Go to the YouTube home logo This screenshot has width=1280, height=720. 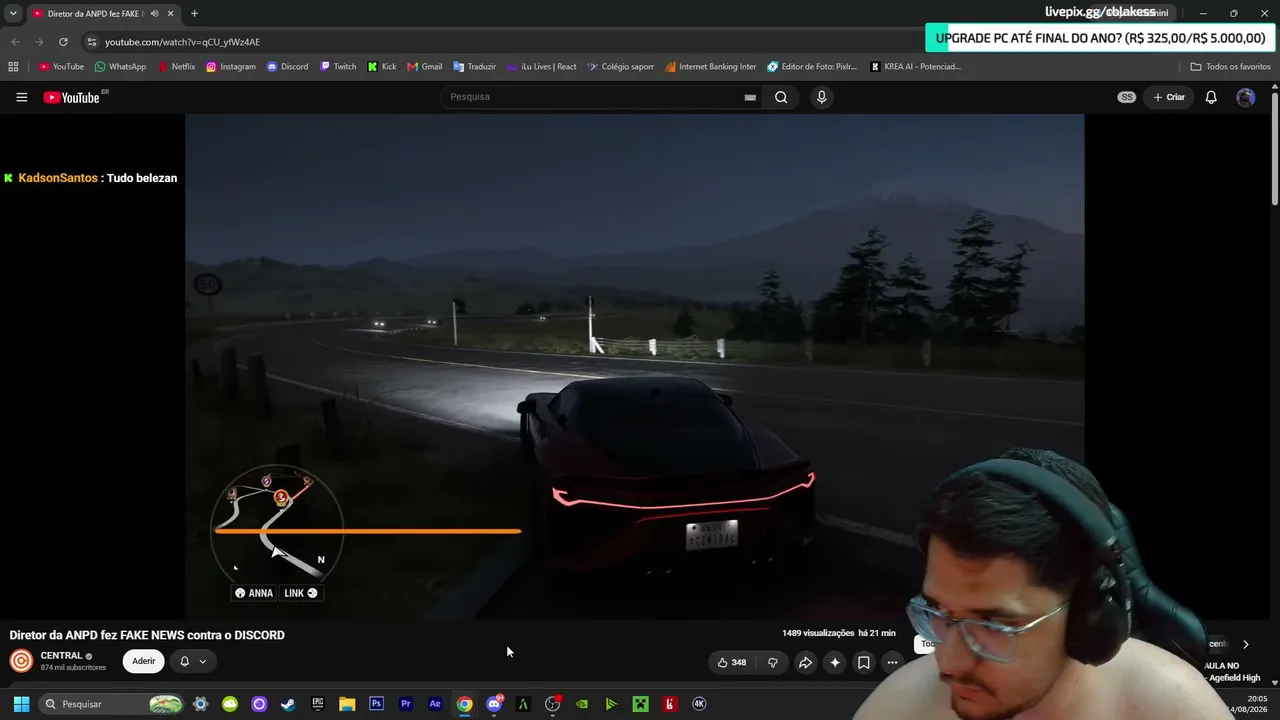[72, 97]
